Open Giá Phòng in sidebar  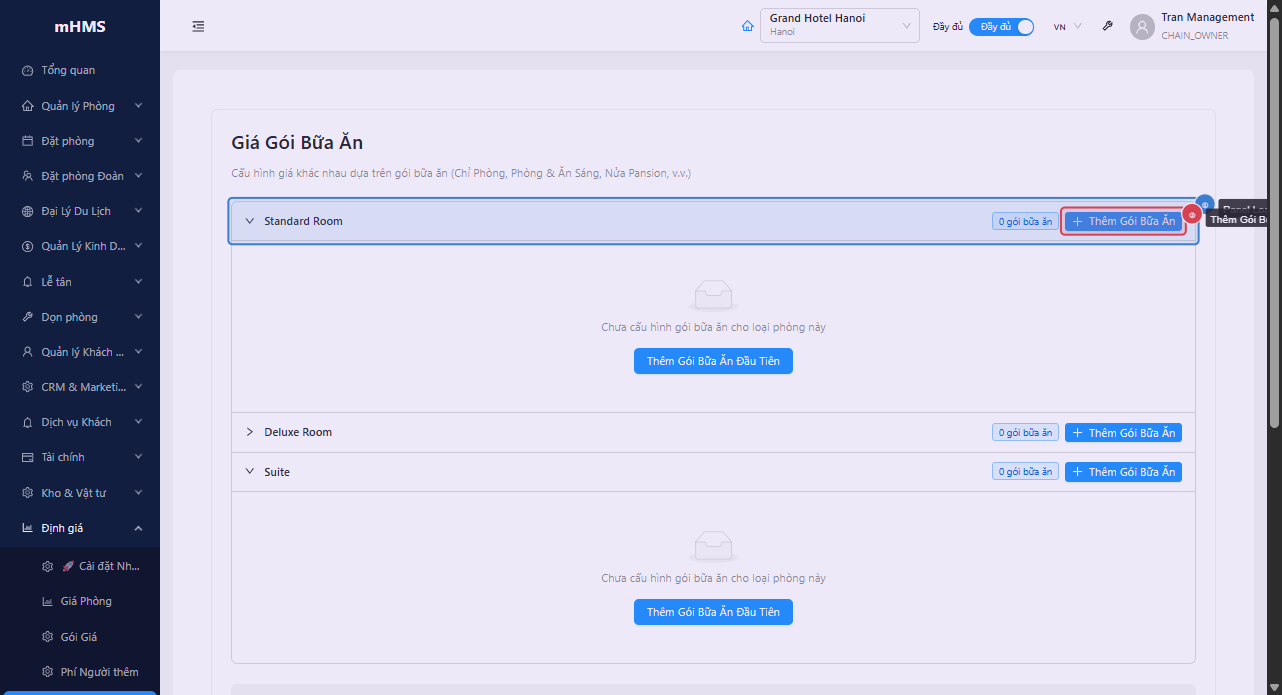pos(86,601)
